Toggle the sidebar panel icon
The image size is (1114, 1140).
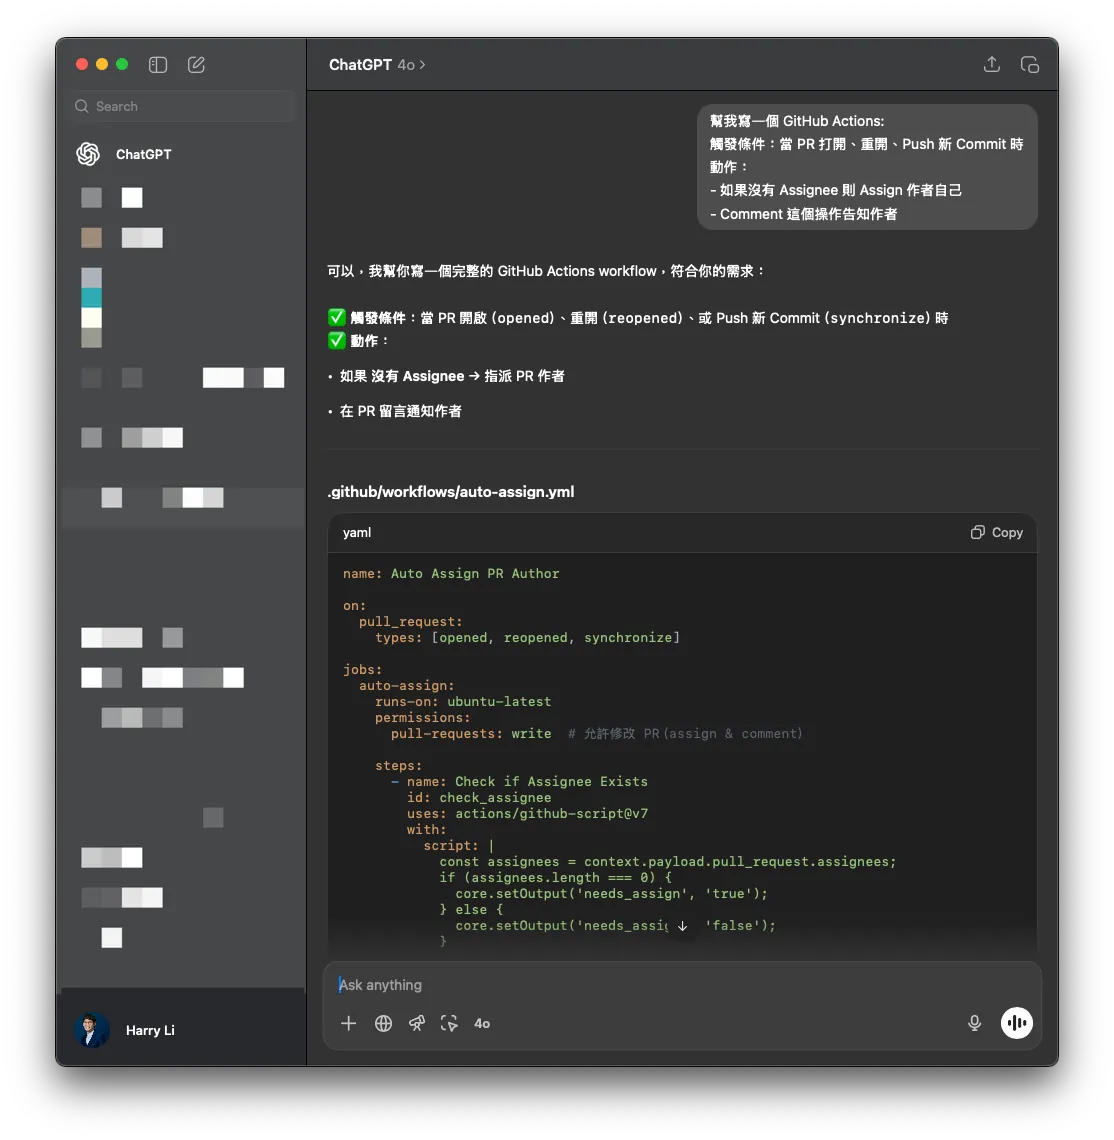158,65
